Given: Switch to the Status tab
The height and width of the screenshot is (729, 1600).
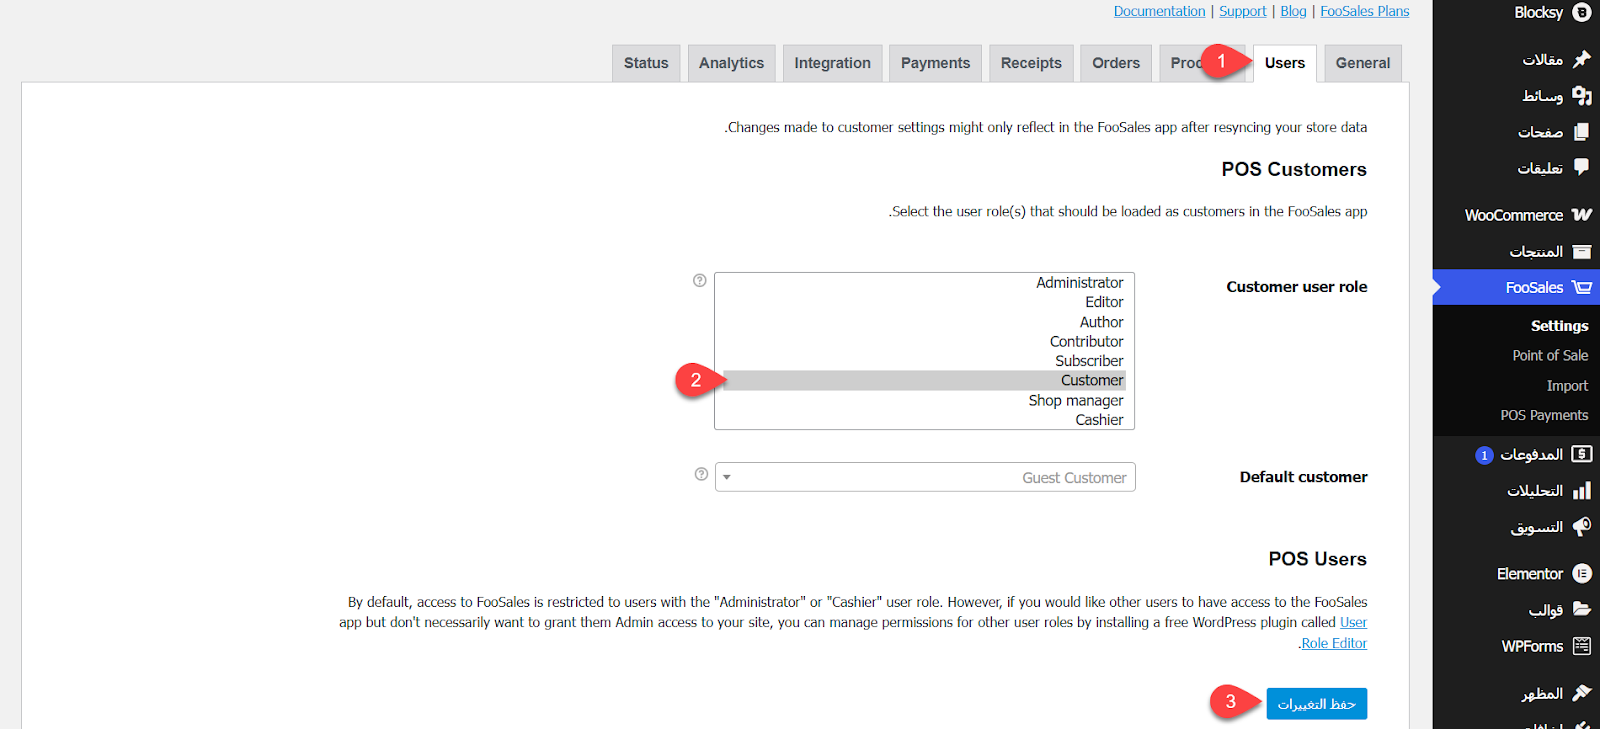Looking at the screenshot, I should (646, 63).
